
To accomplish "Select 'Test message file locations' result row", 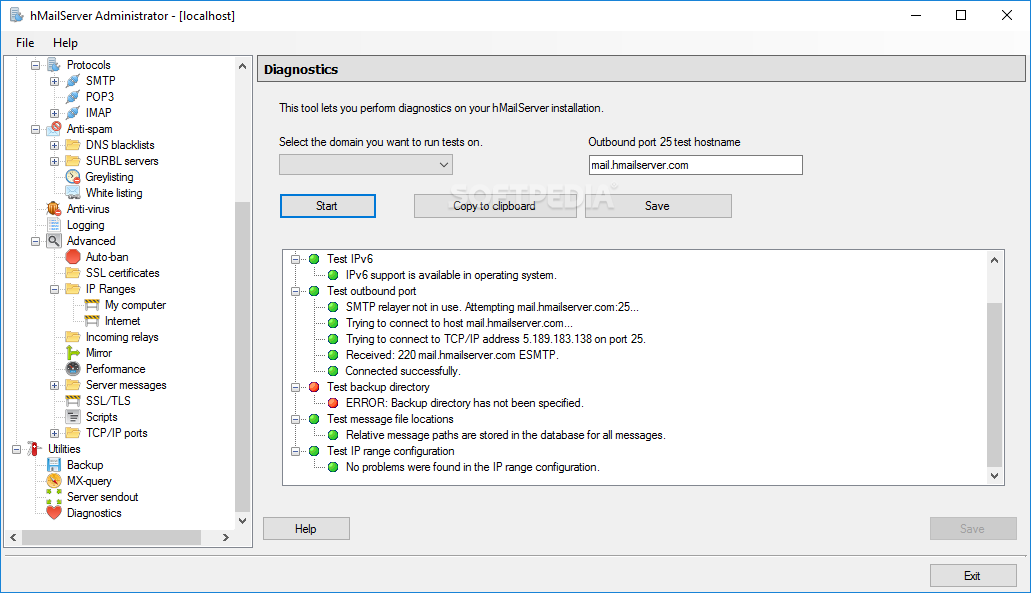I will (x=390, y=419).
